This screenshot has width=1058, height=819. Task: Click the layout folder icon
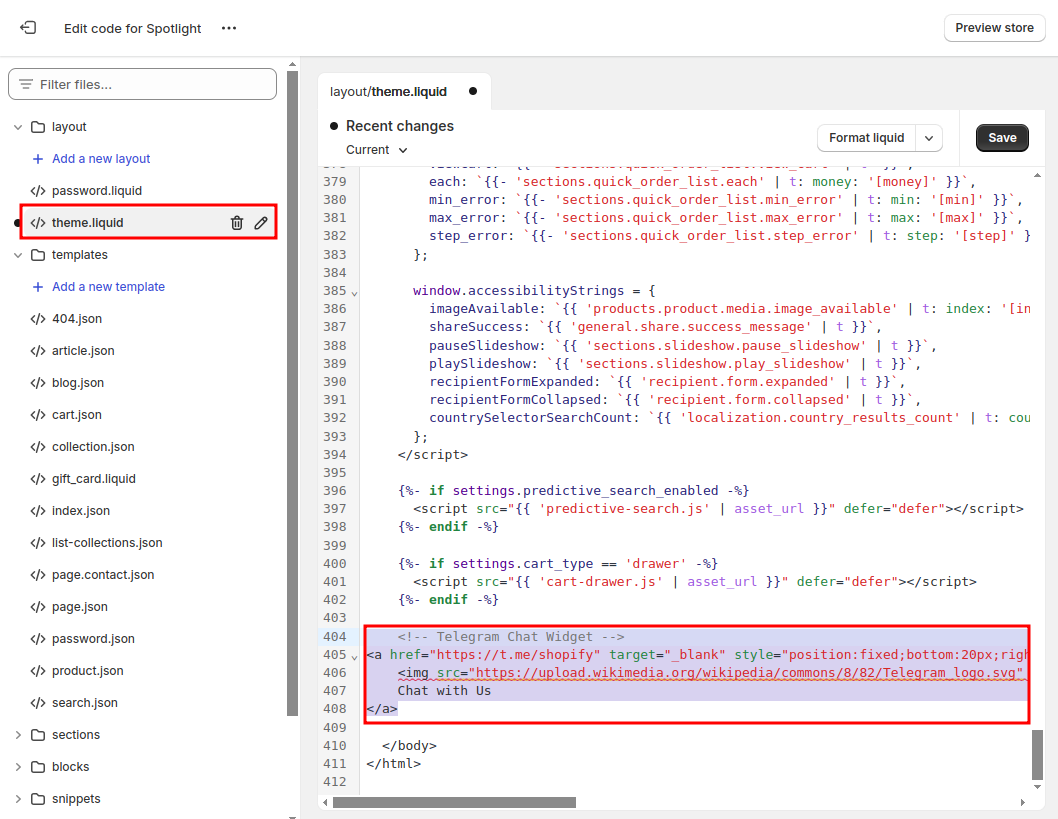[x=38, y=127]
